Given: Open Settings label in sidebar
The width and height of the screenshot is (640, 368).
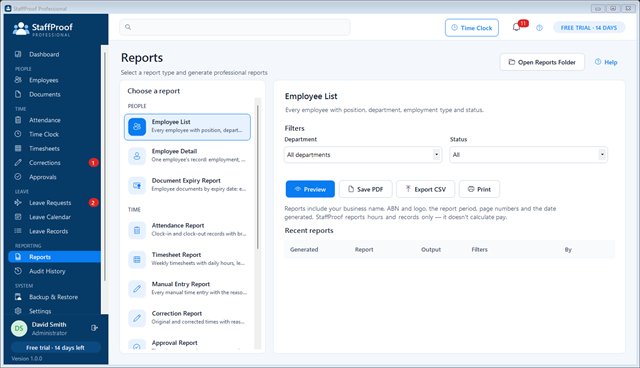Looking at the screenshot, I should click(40, 311).
